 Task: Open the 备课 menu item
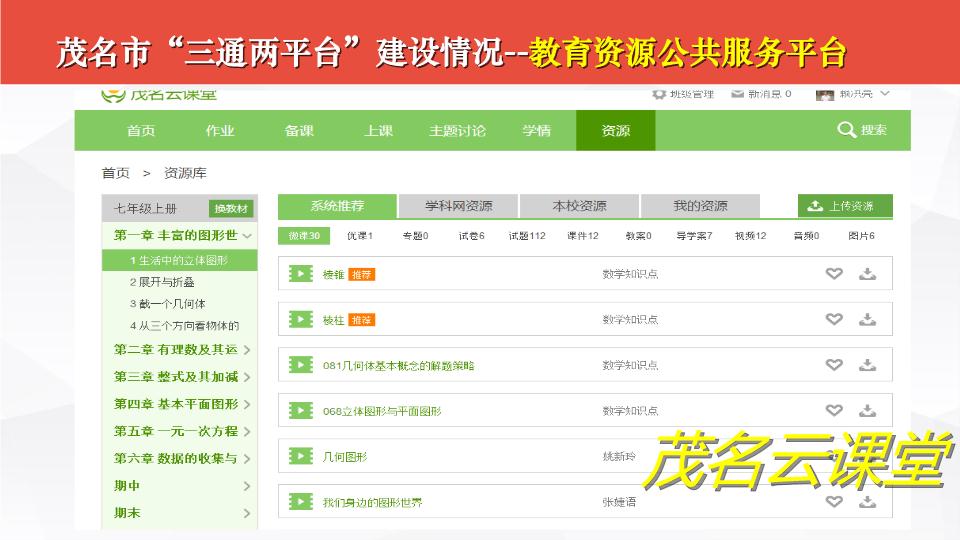(x=299, y=130)
